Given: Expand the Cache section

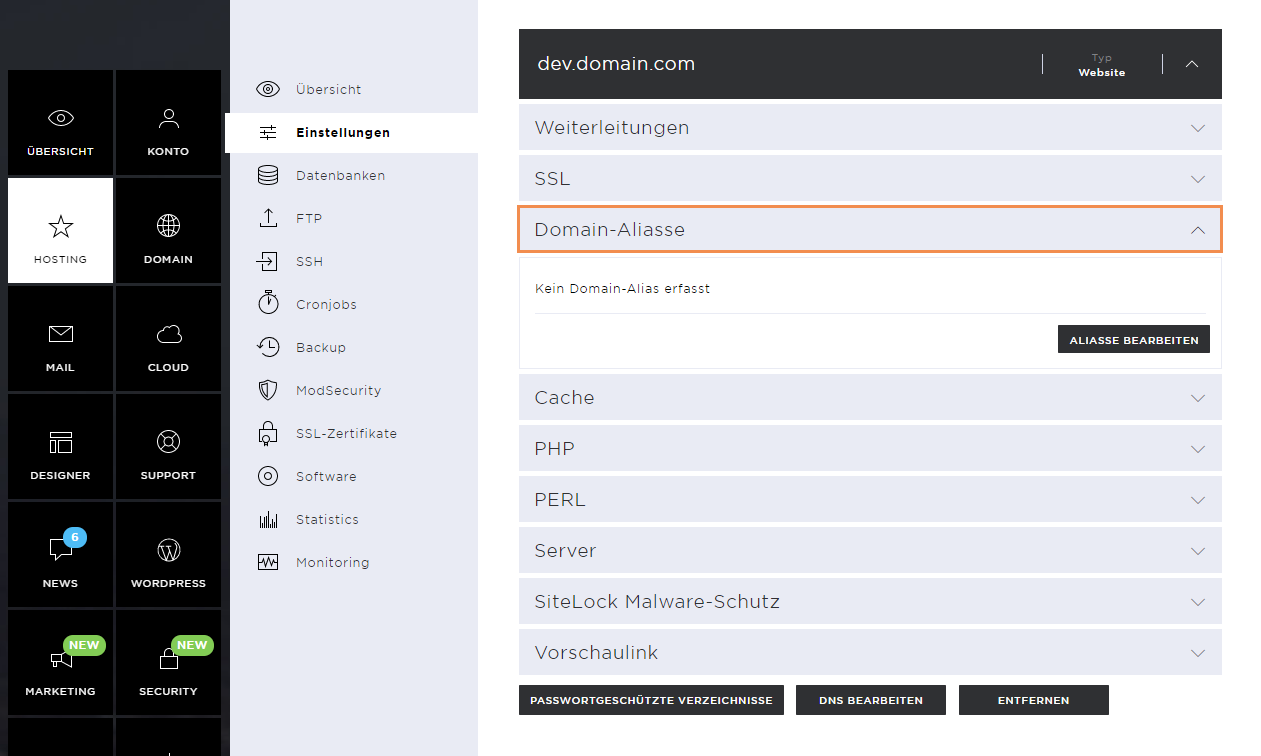Looking at the screenshot, I should point(870,397).
